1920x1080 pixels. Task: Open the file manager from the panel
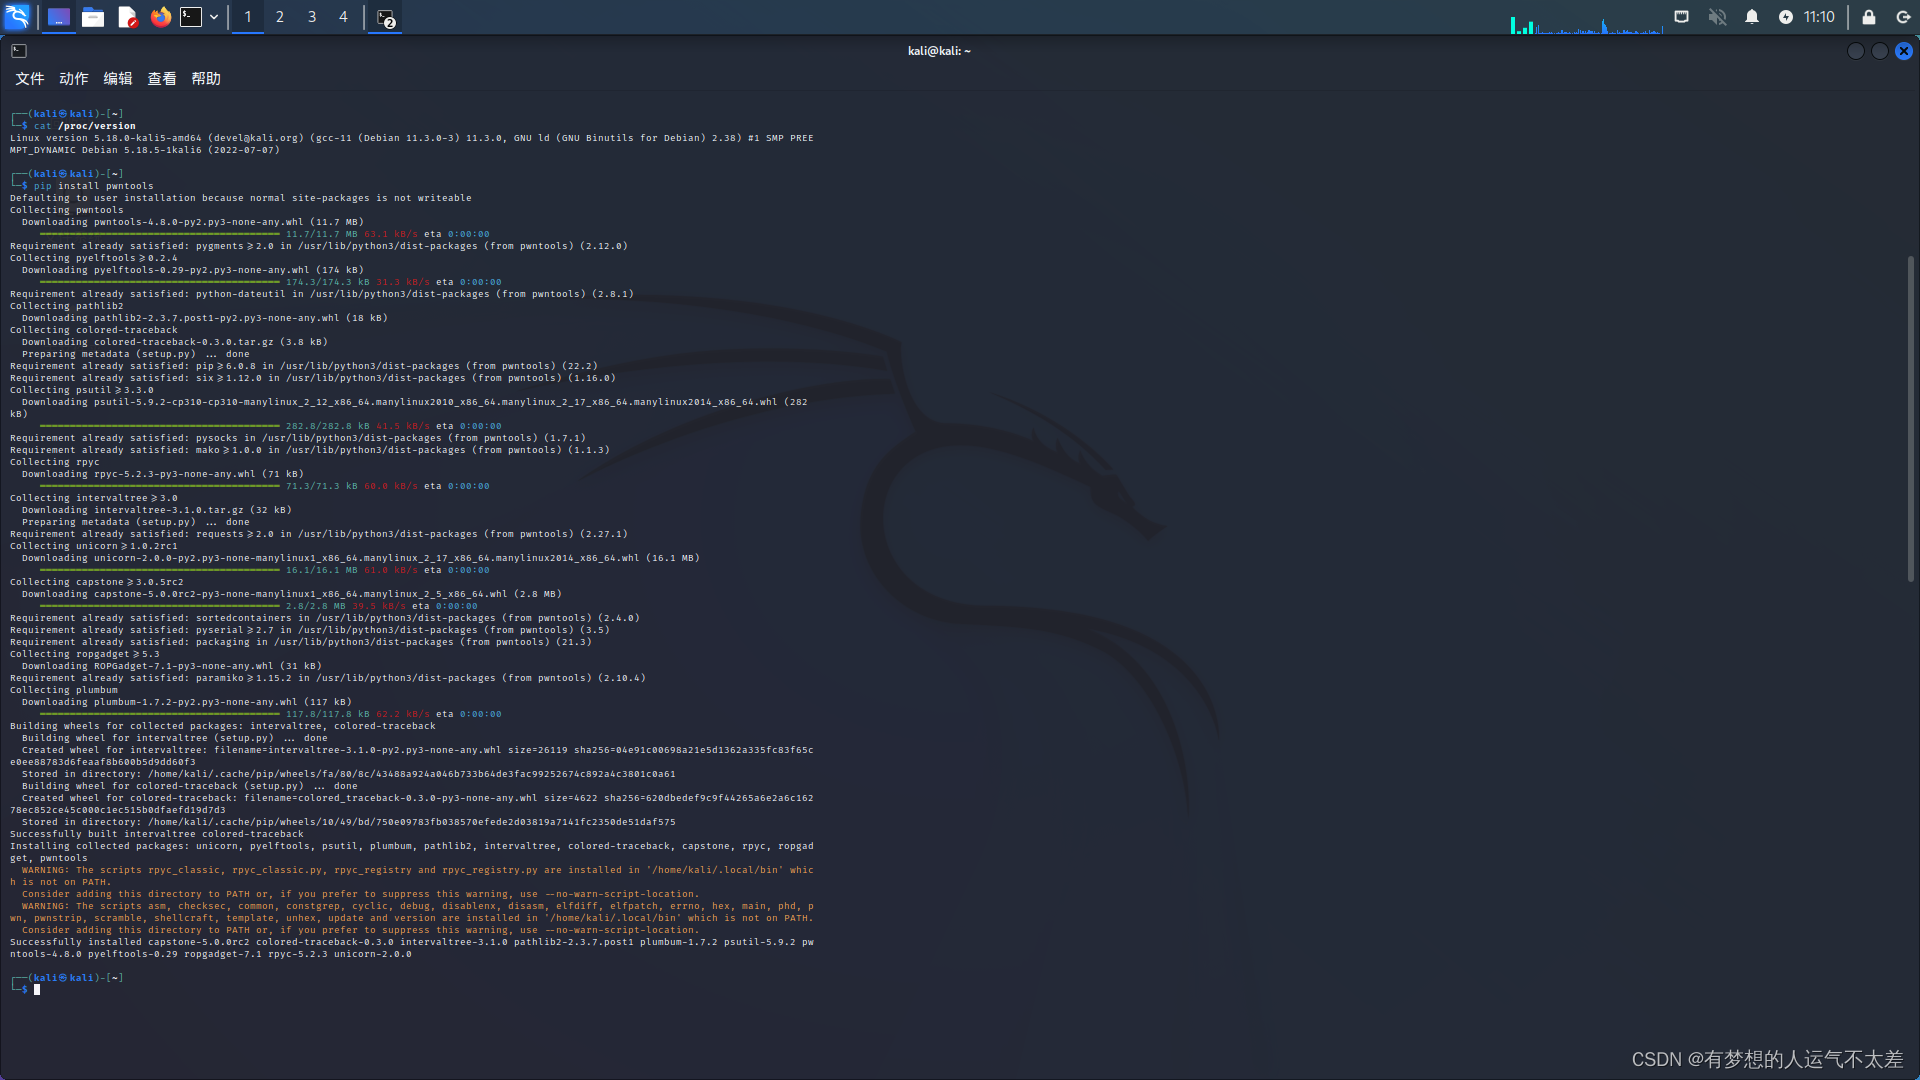point(93,17)
